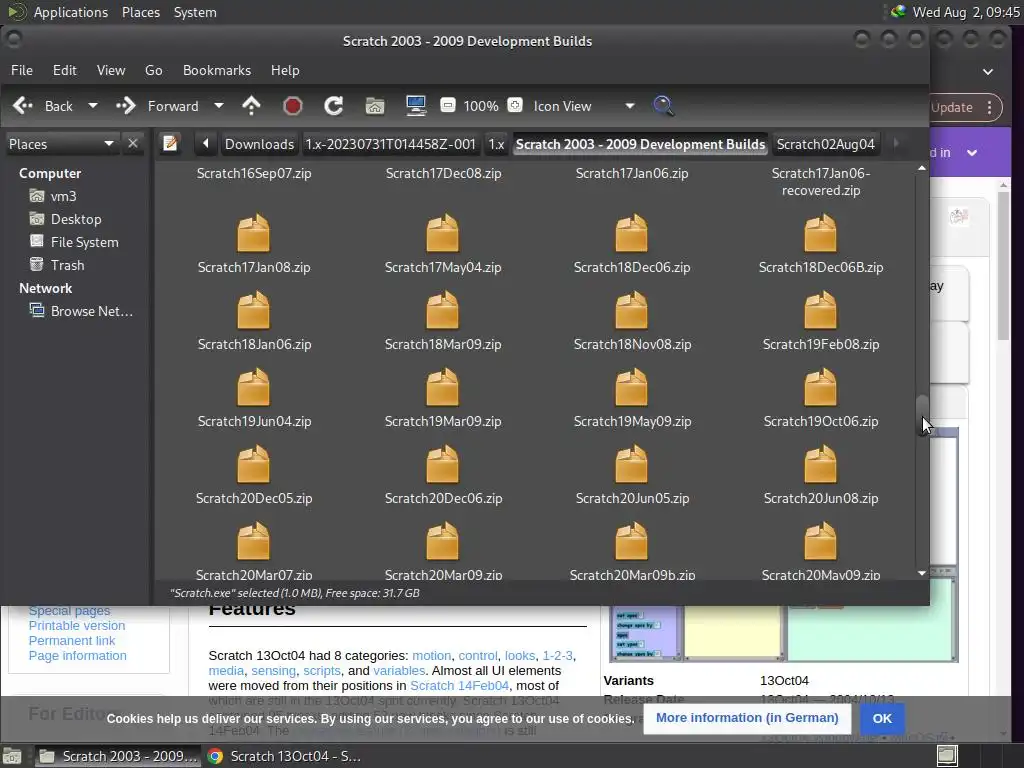1024x768 pixels.
Task: Select the Scratch19Oct06.zip archive icon
Action: point(820,387)
